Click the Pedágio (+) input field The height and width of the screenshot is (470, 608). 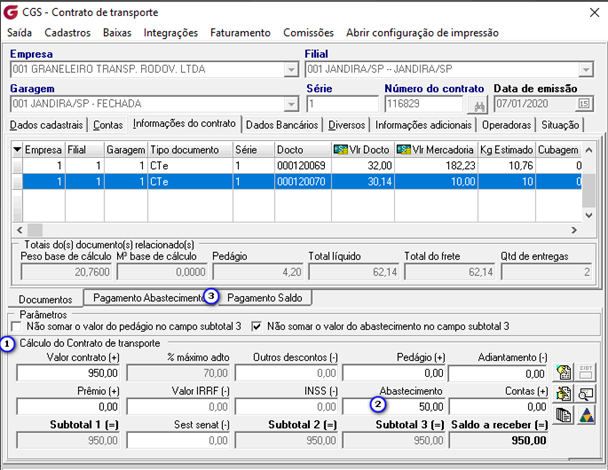[394, 373]
